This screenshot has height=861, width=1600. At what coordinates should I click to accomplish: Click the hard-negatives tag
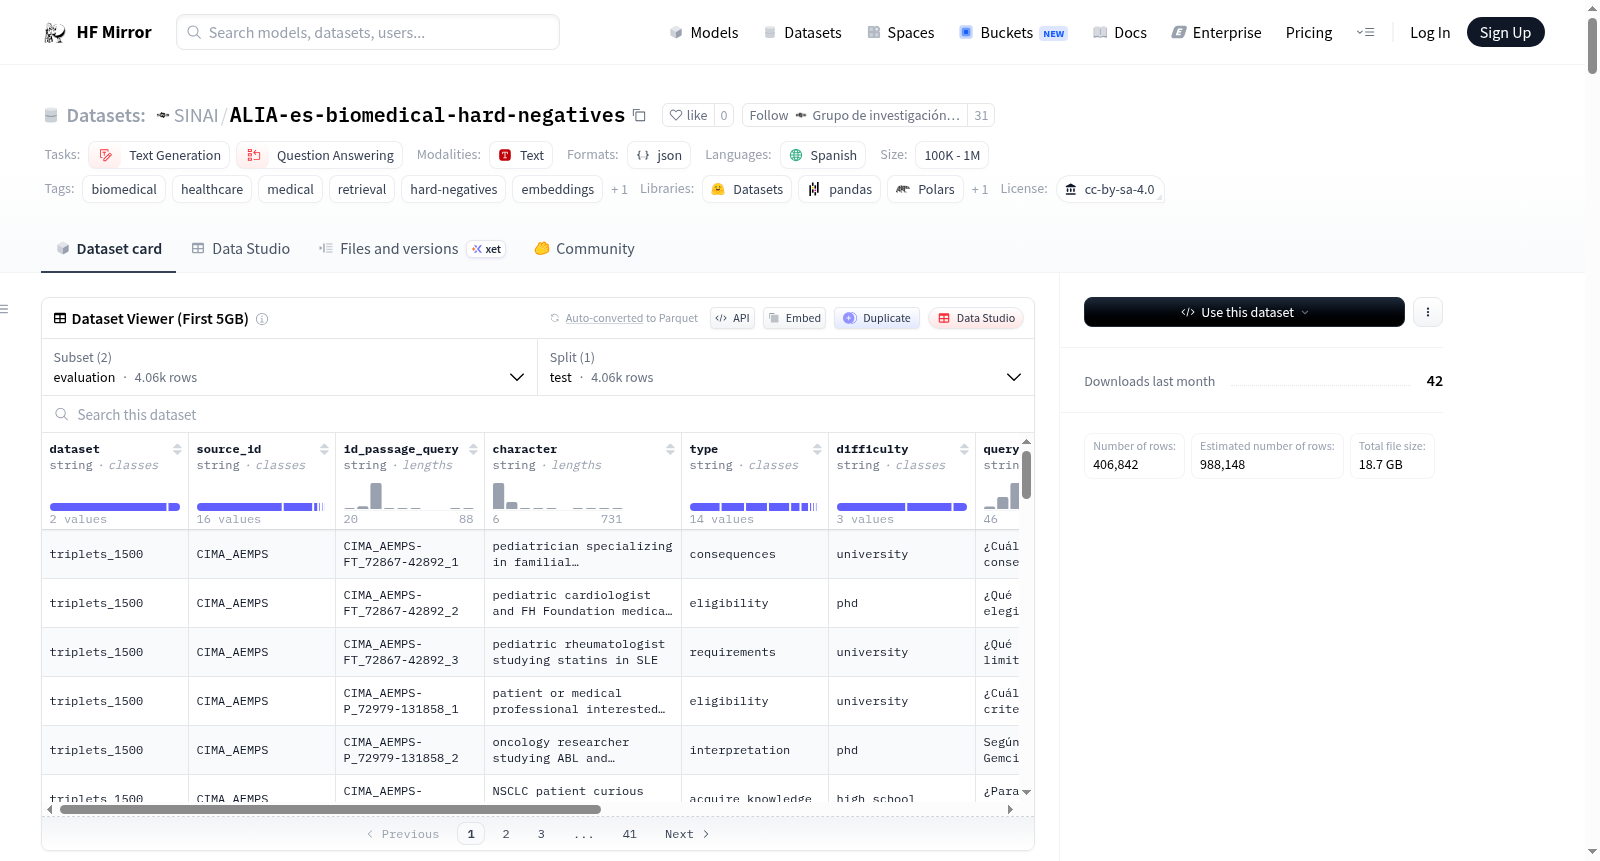[x=454, y=189]
